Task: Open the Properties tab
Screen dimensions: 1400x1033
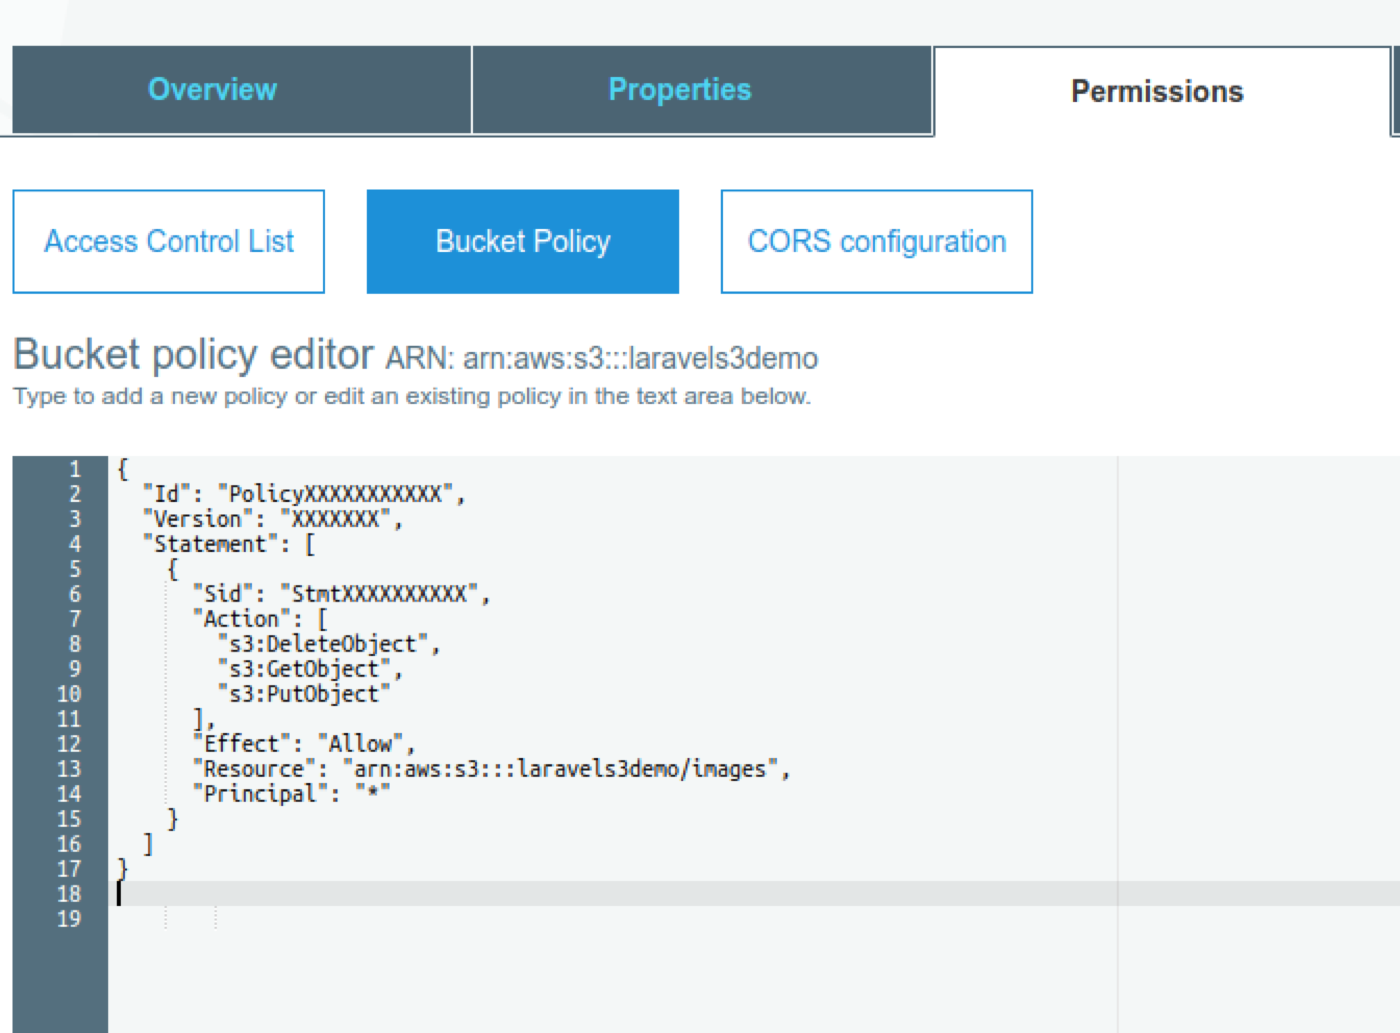Action: (701, 90)
